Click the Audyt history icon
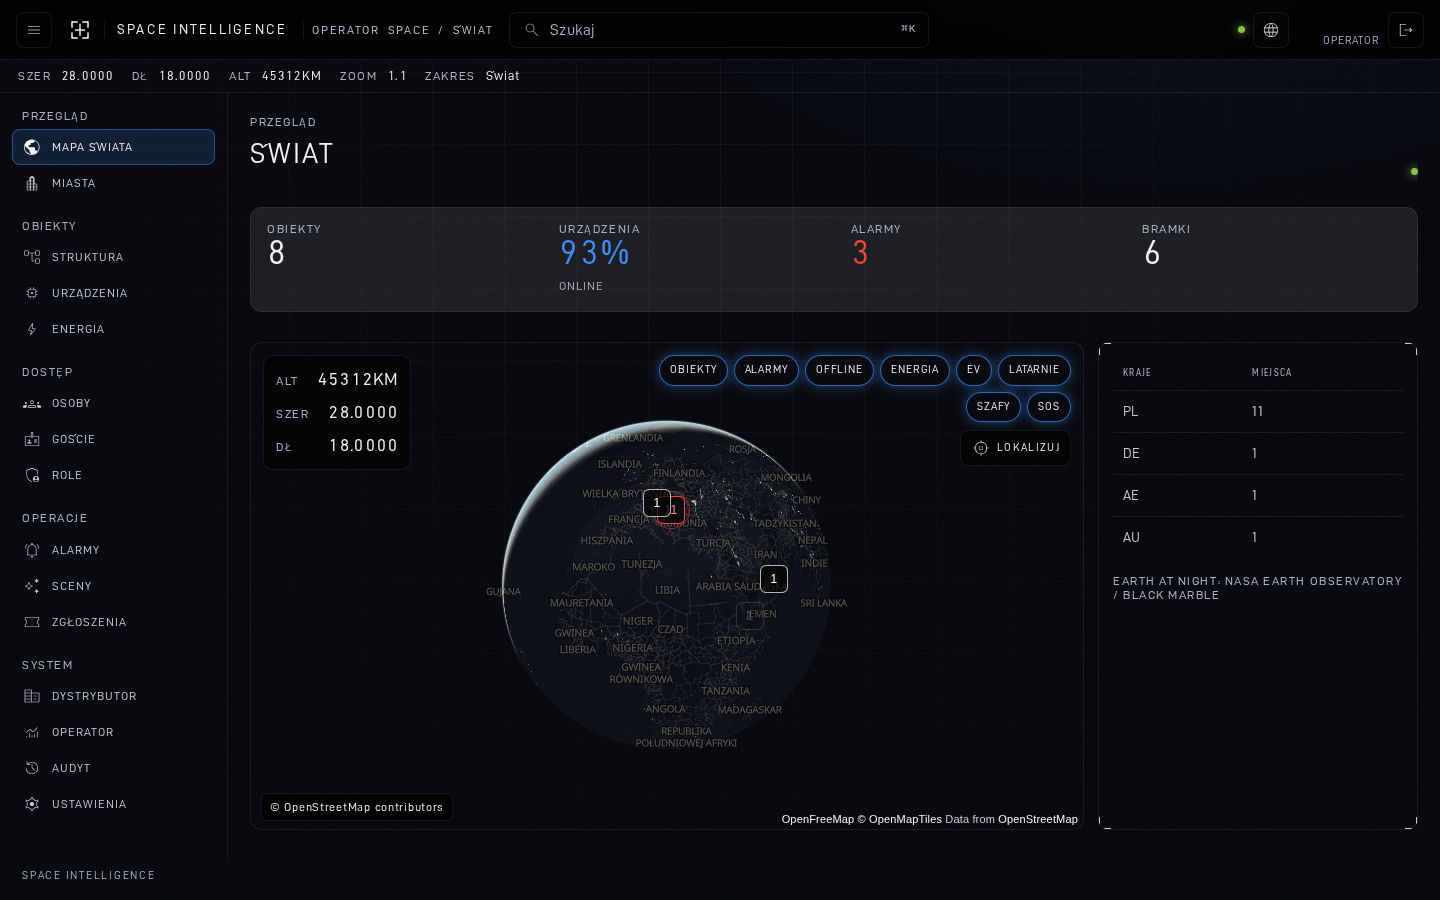Image resolution: width=1440 pixels, height=900 pixels. 32,768
